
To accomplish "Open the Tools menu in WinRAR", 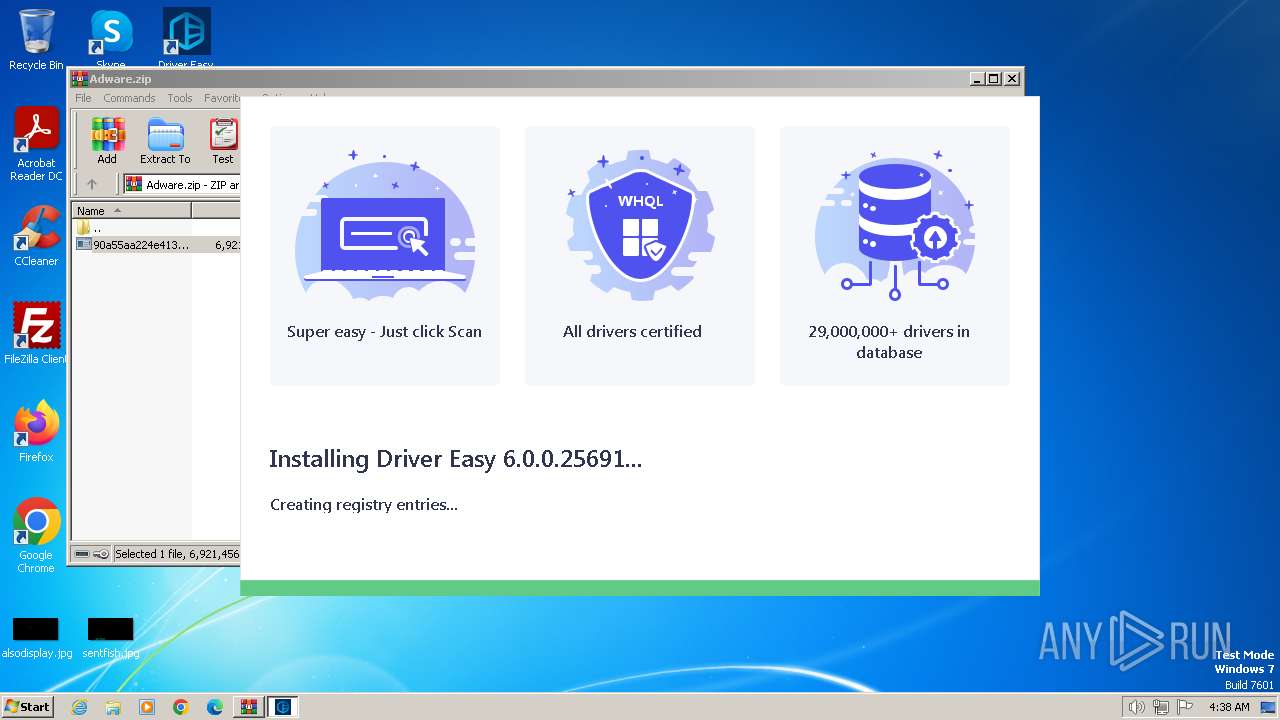I will coord(180,98).
